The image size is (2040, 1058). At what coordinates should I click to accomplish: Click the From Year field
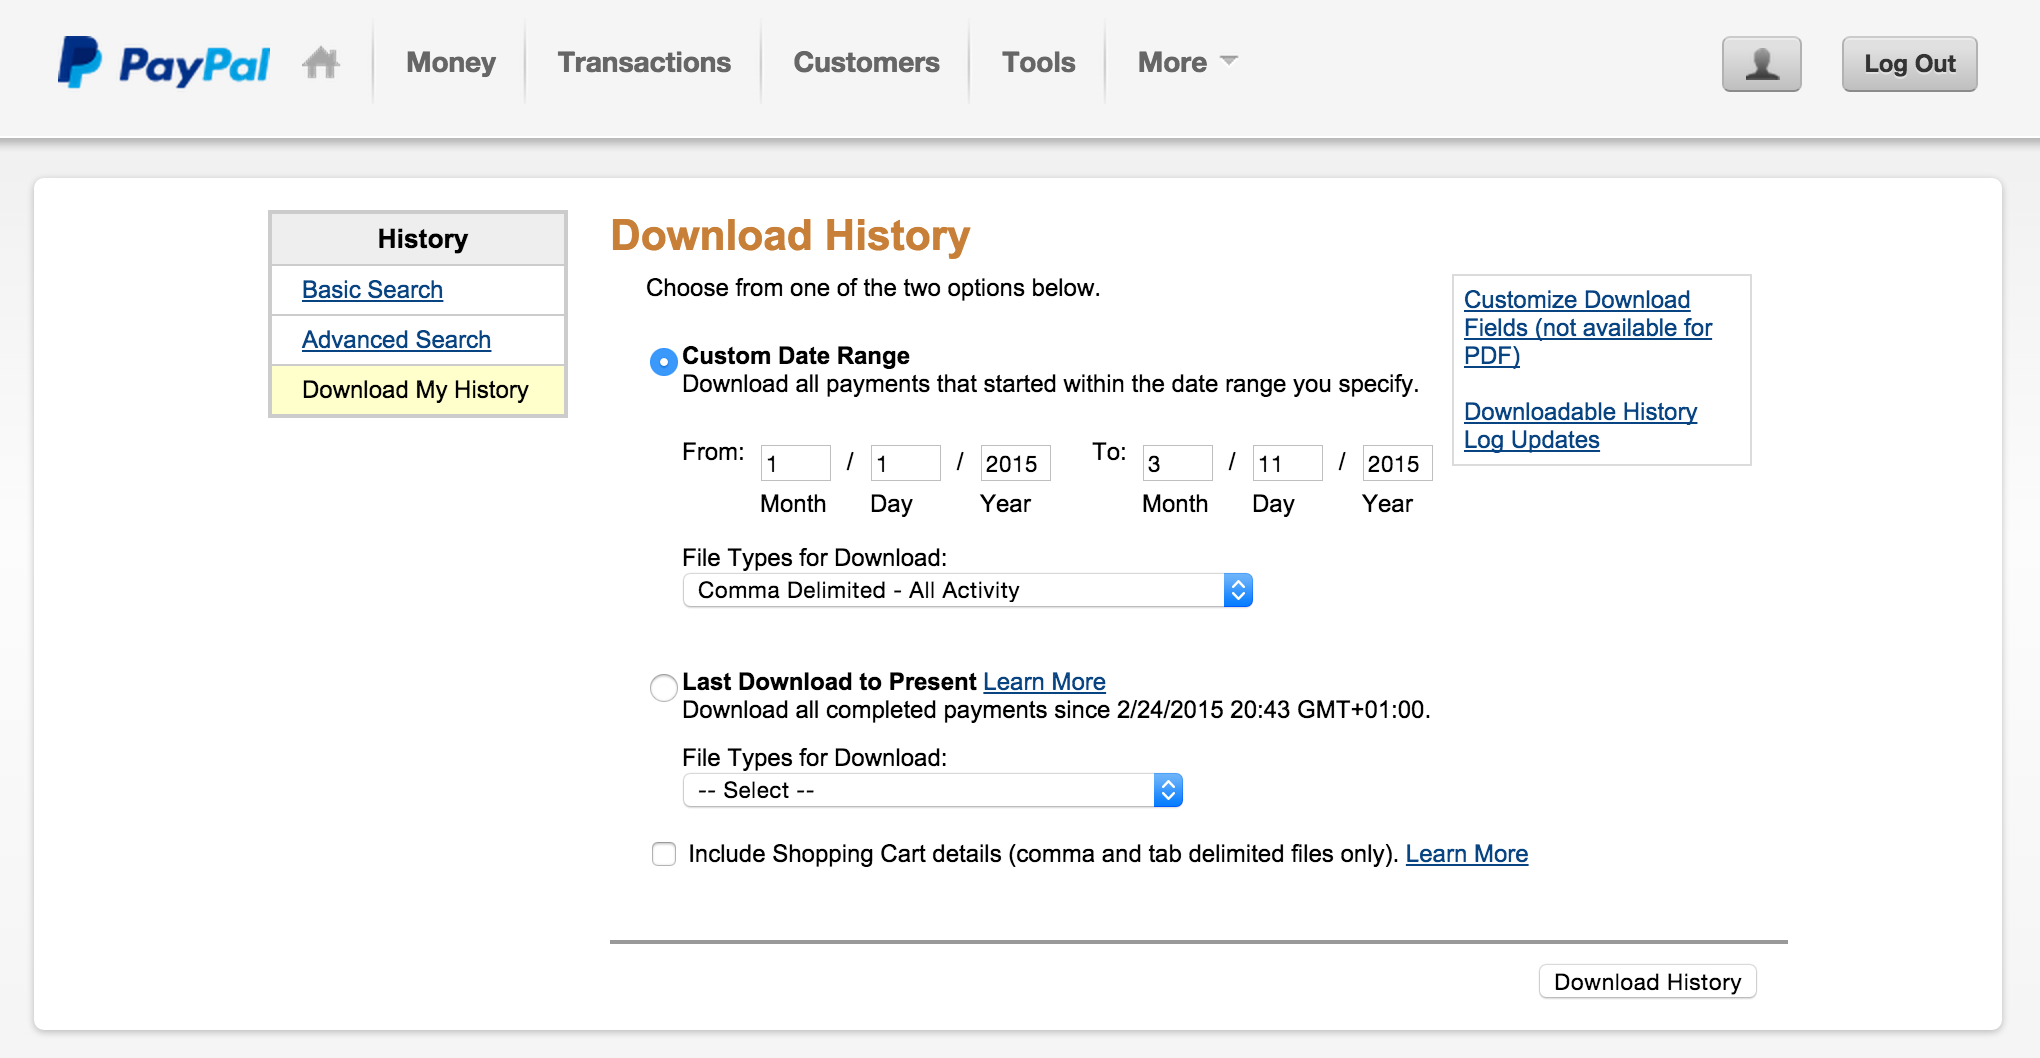(x=1016, y=463)
